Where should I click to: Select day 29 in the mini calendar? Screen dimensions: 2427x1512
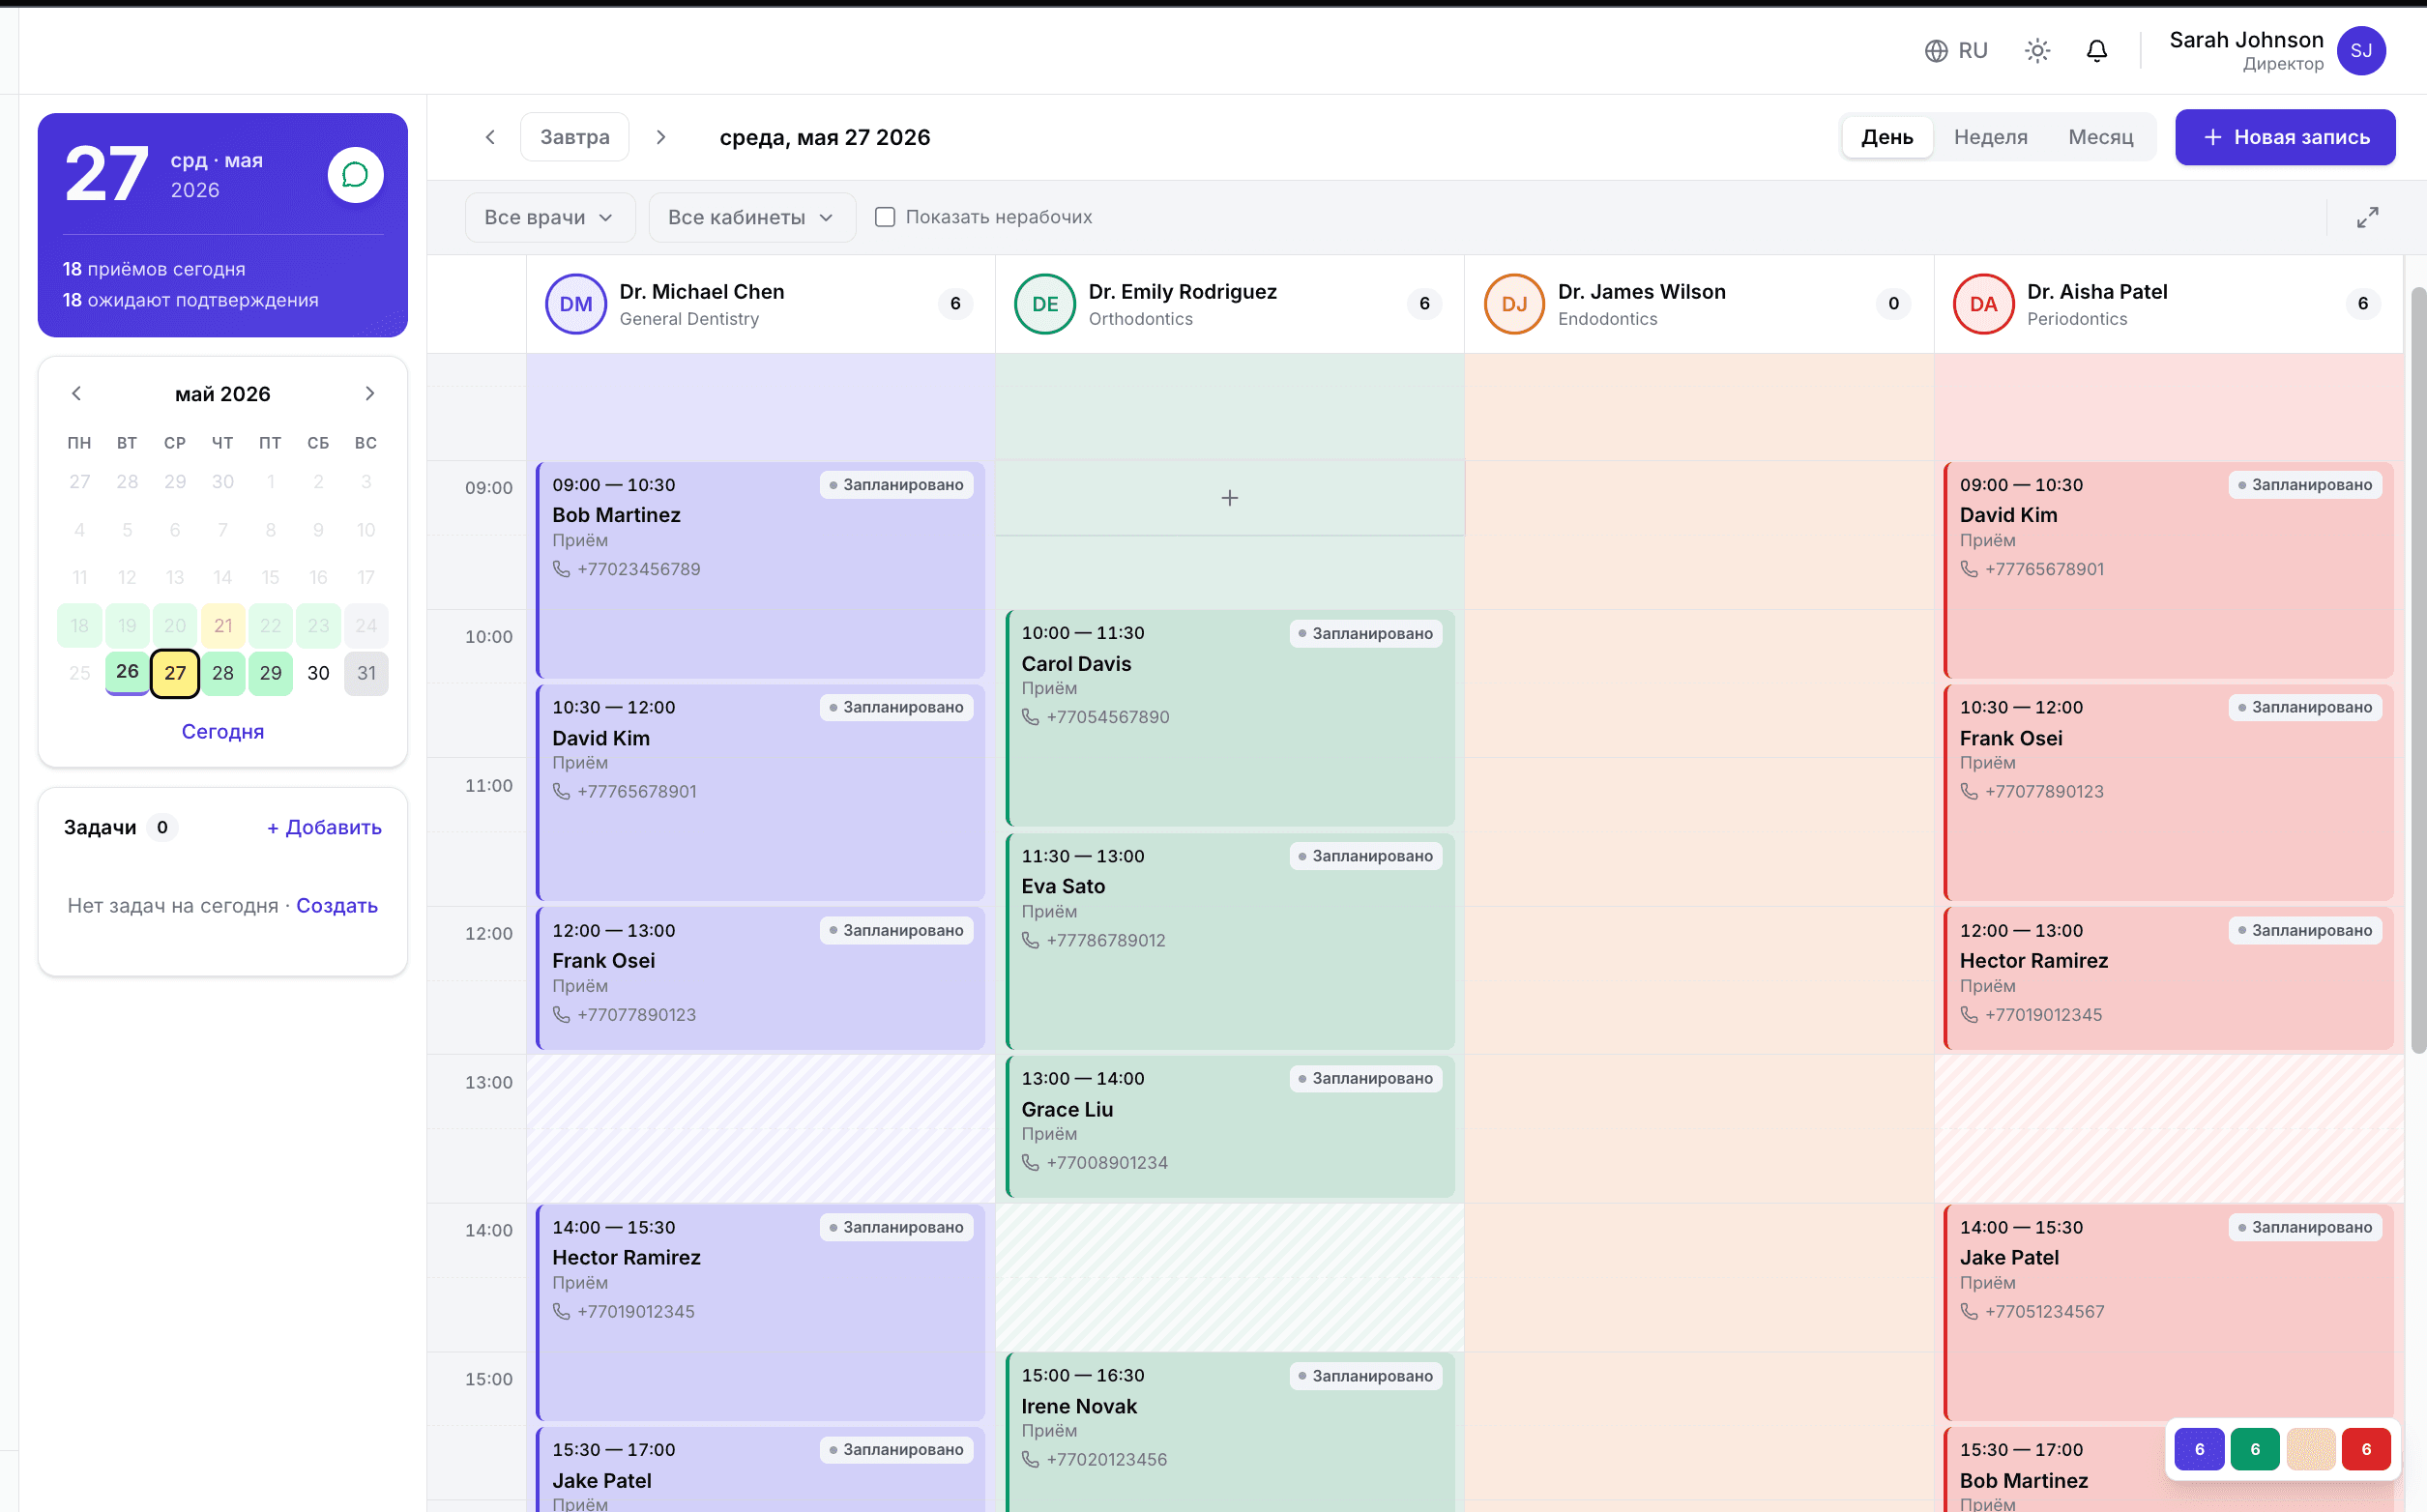tap(270, 673)
